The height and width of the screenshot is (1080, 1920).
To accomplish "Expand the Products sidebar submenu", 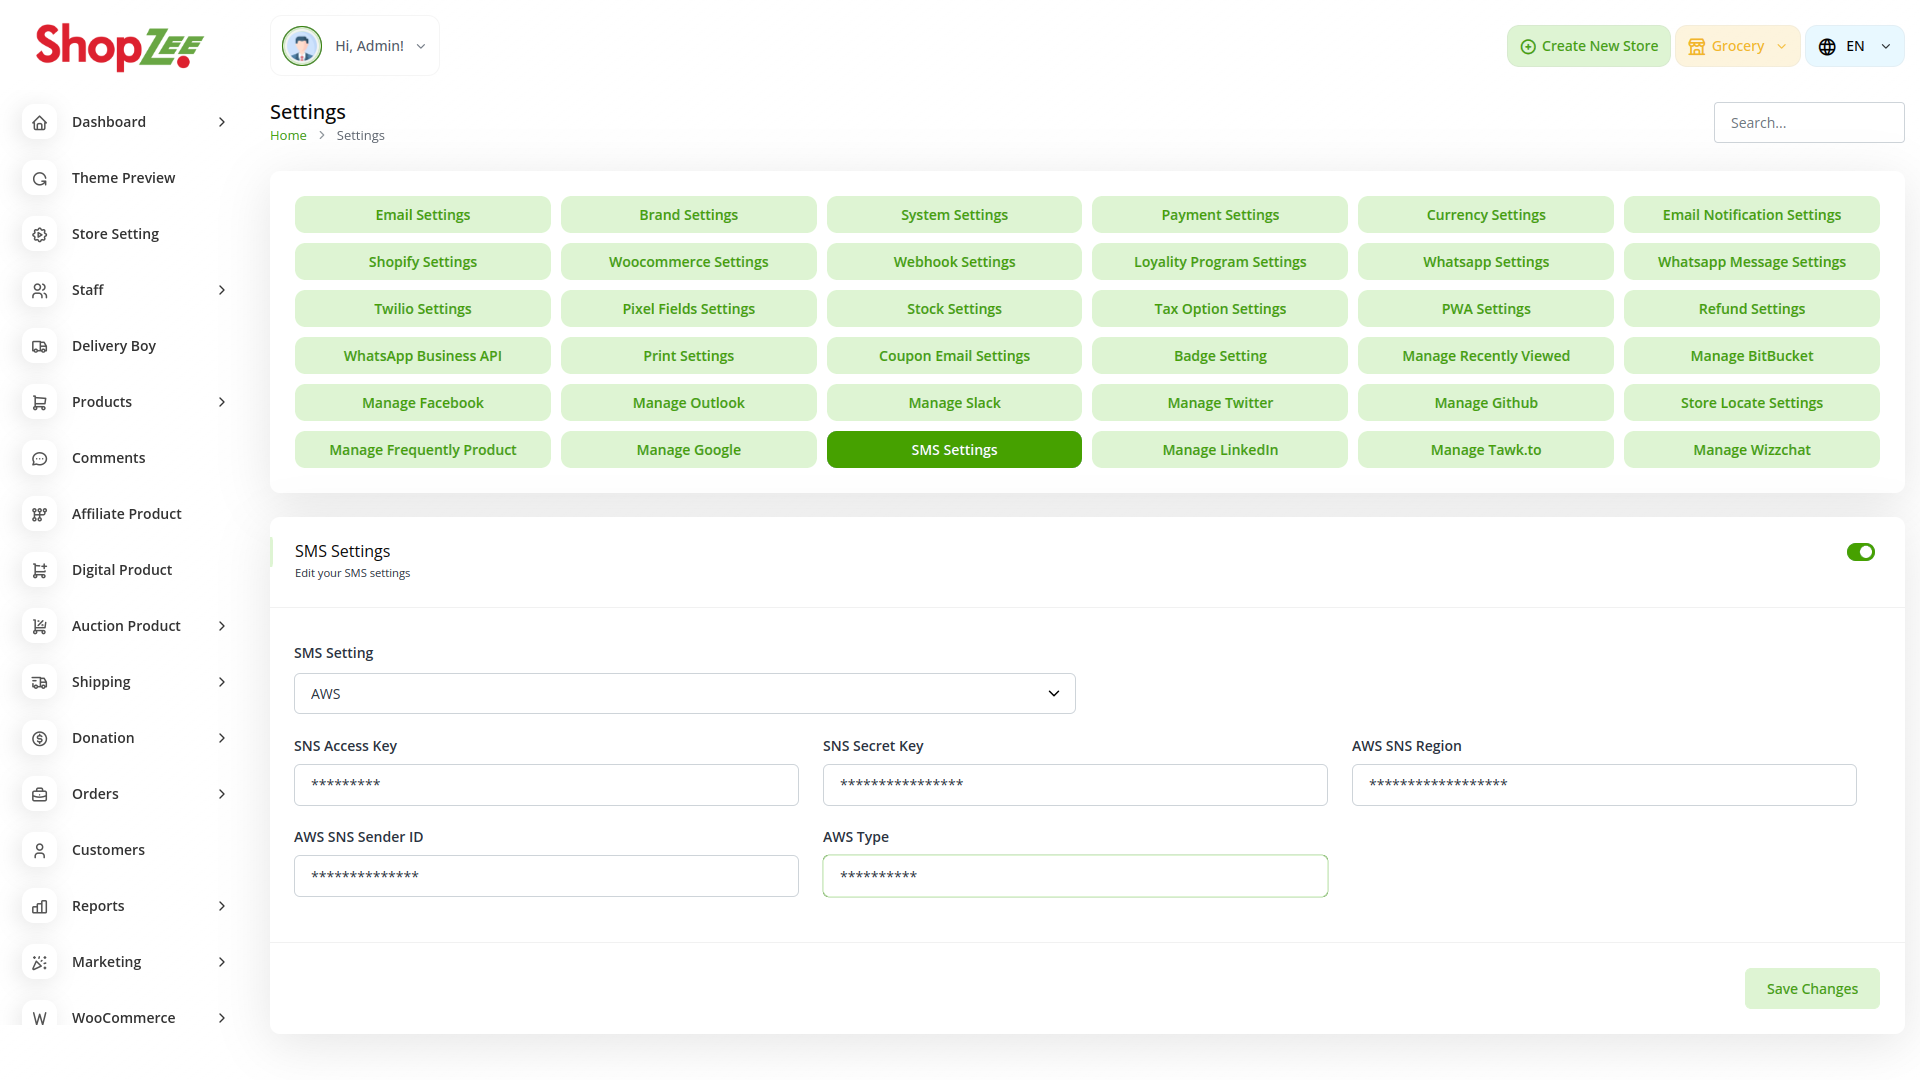I will pos(222,402).
